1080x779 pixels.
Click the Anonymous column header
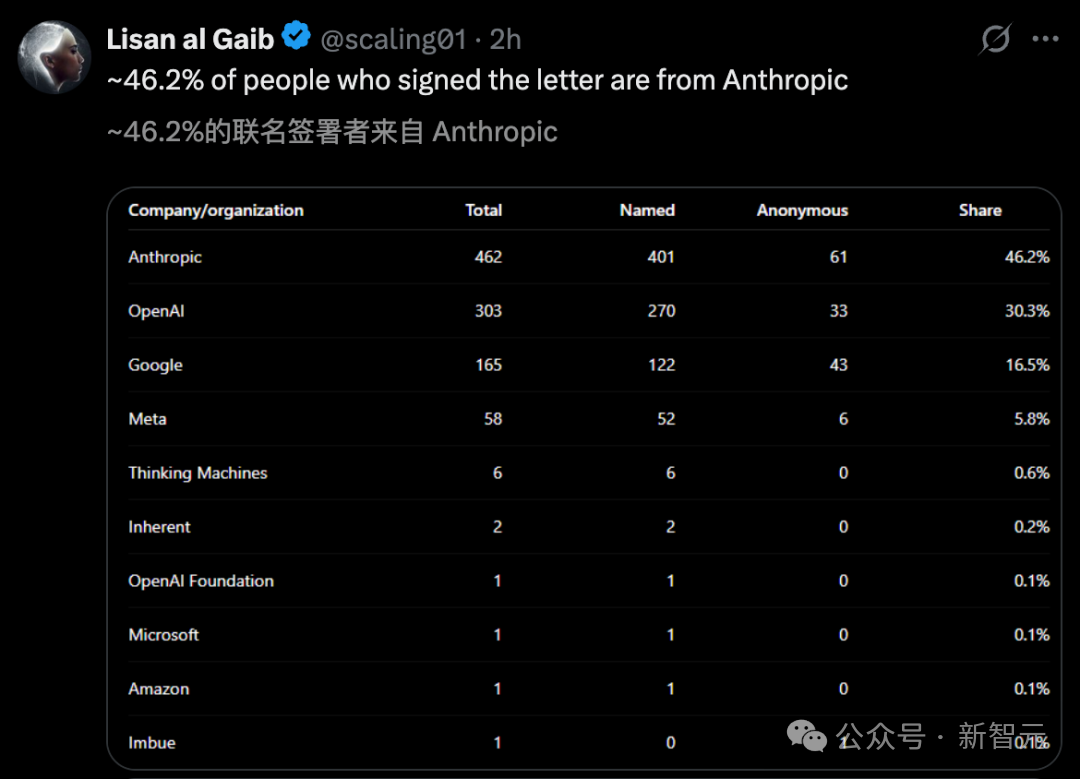(802, 211)
